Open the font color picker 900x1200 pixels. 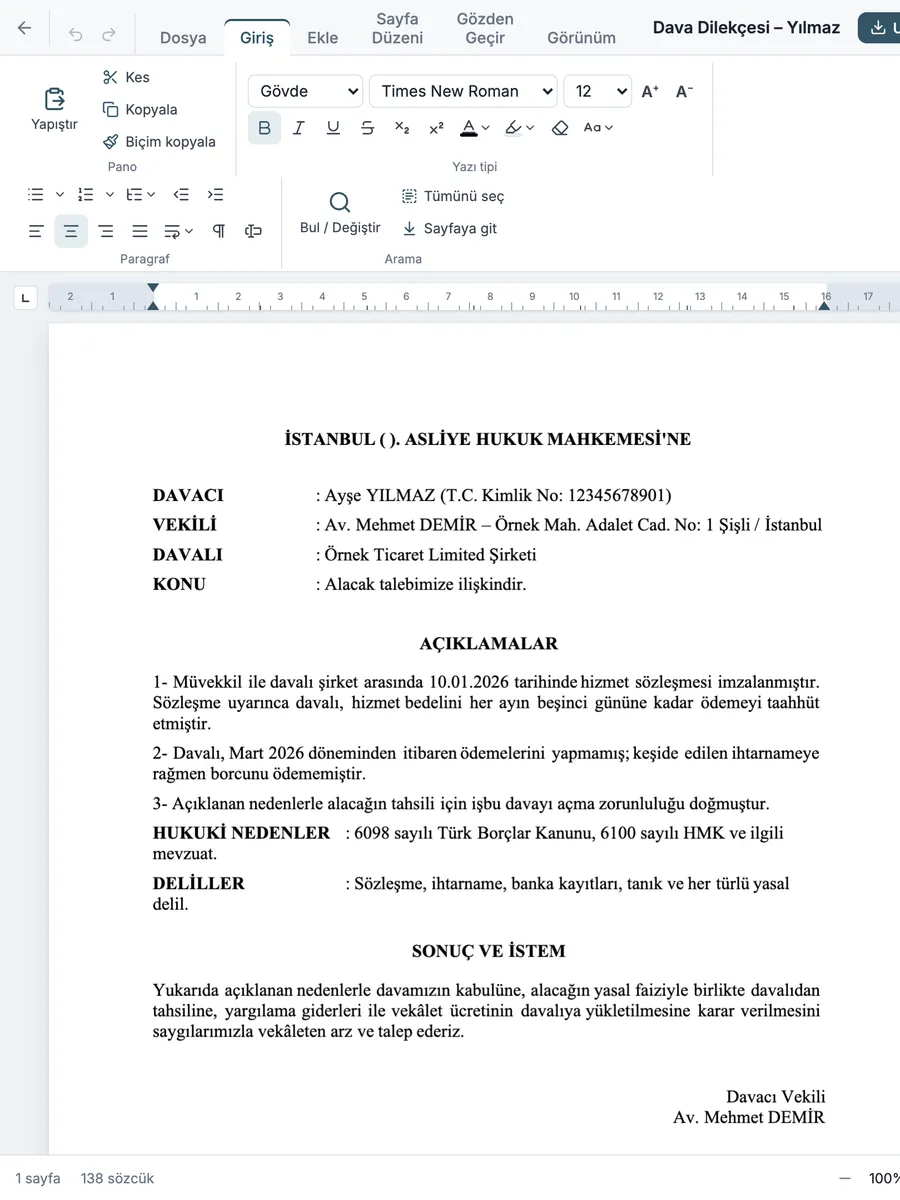coord(475,128)
